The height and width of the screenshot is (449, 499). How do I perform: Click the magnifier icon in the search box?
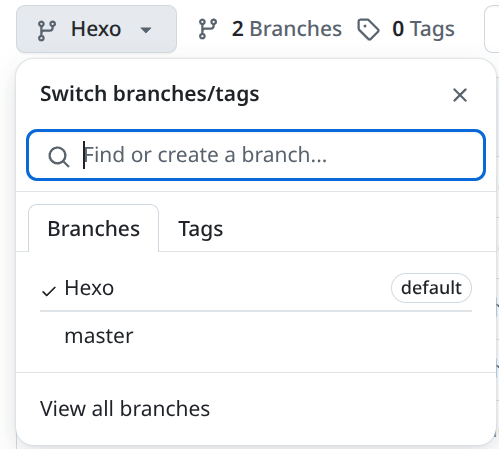(x=59, y=156)
